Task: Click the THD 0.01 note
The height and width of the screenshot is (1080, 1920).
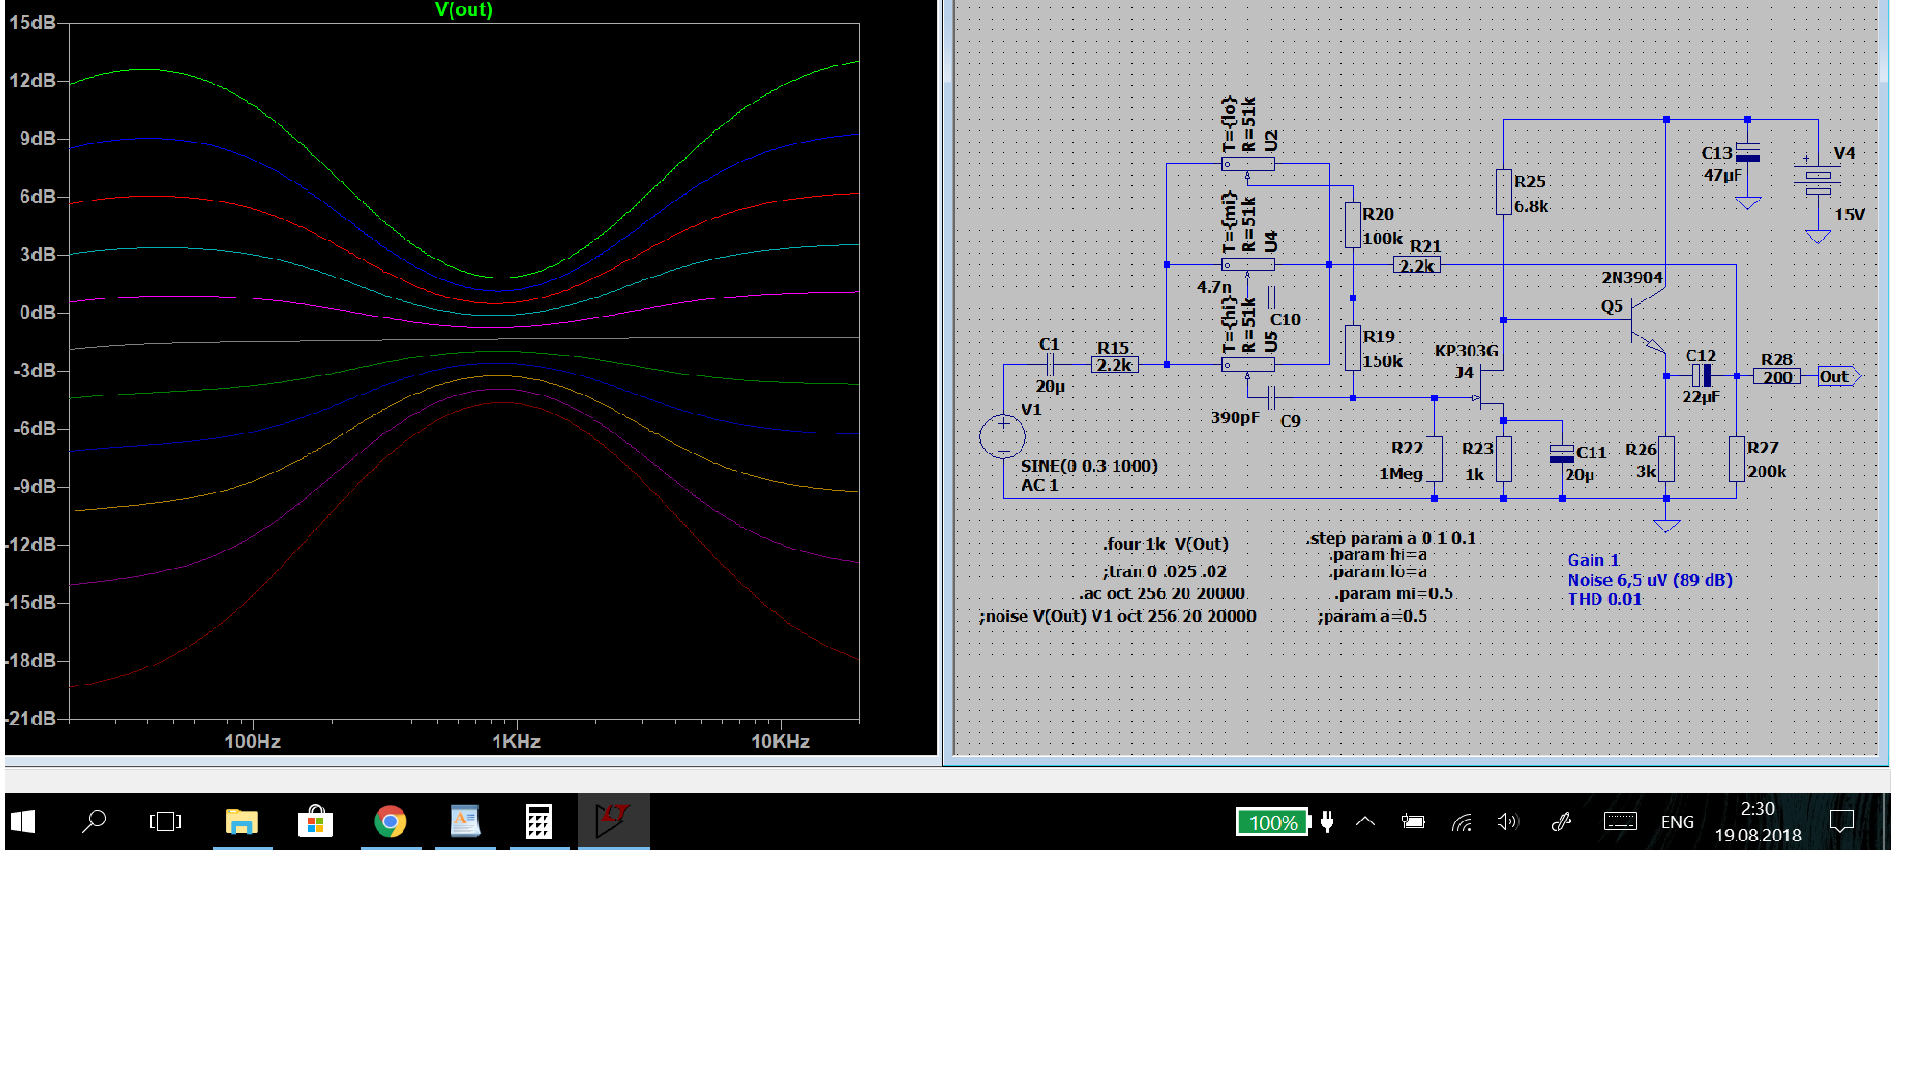Action: coord(1604,600)
